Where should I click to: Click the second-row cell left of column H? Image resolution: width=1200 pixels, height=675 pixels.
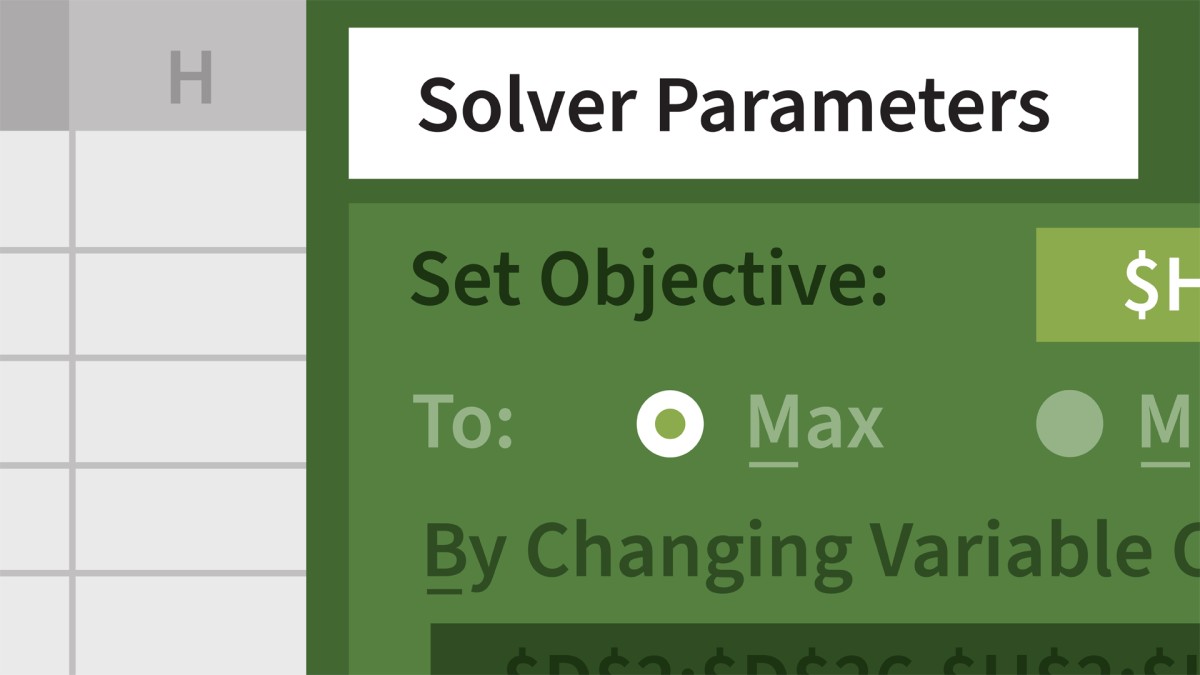point(34,303)
